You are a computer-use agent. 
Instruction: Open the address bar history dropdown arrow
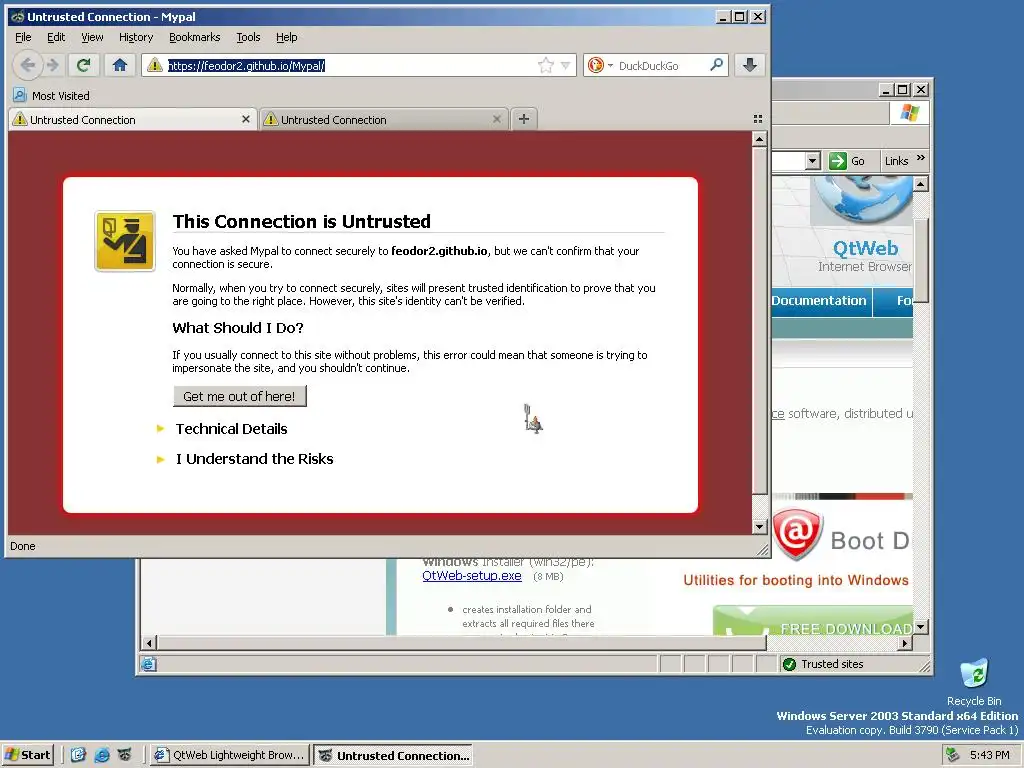pos(566,65)
